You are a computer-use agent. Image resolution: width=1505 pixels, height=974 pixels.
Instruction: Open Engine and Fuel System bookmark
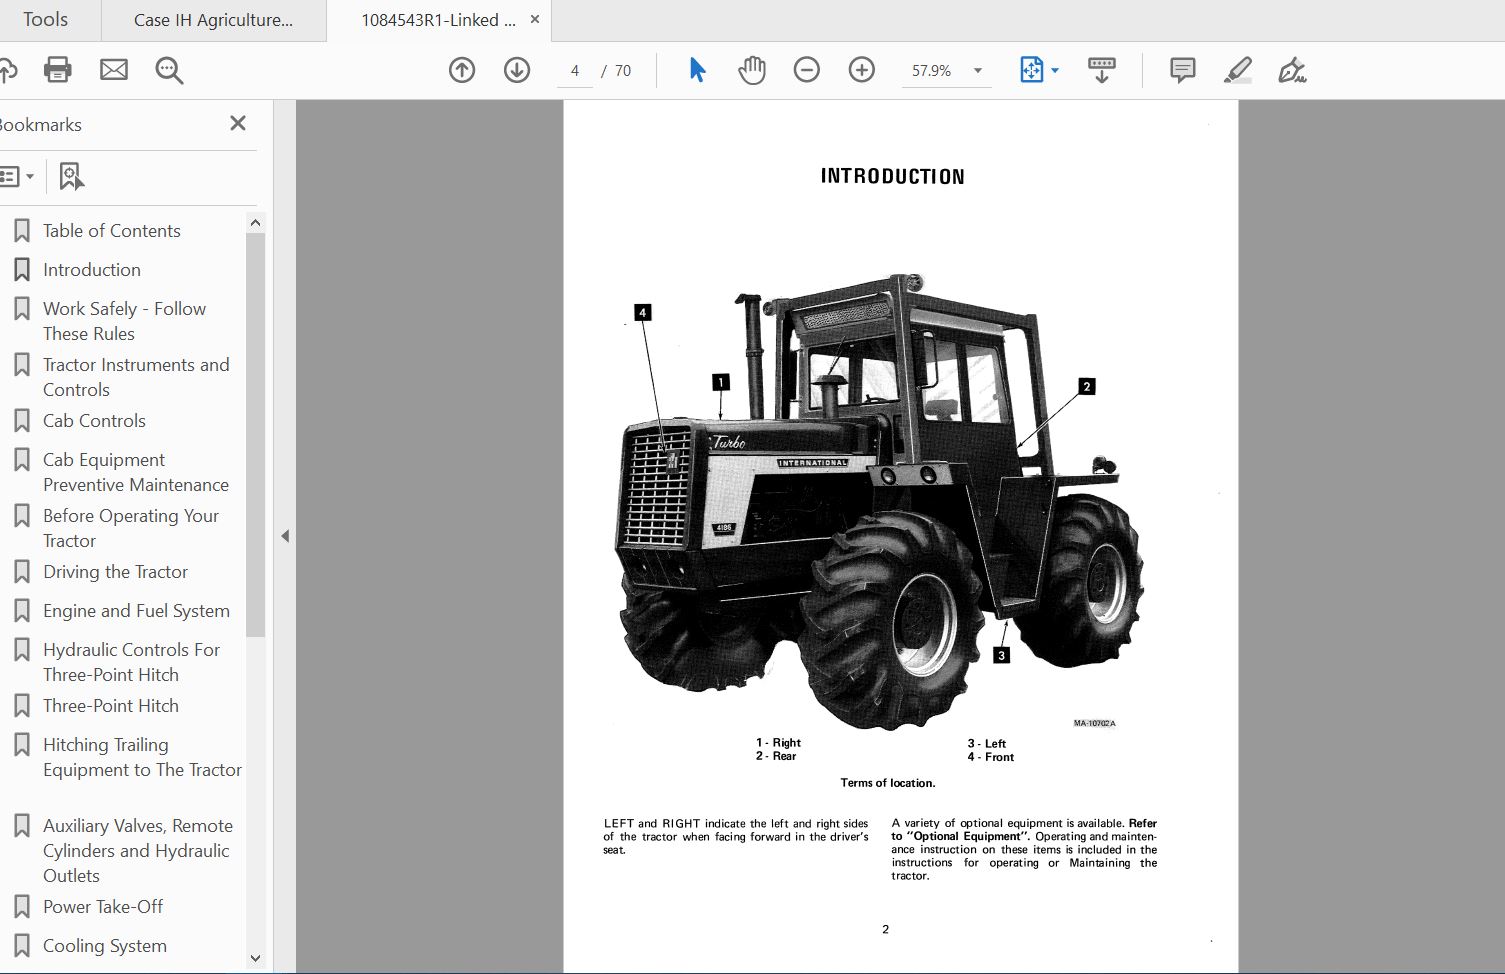[136, 611]
